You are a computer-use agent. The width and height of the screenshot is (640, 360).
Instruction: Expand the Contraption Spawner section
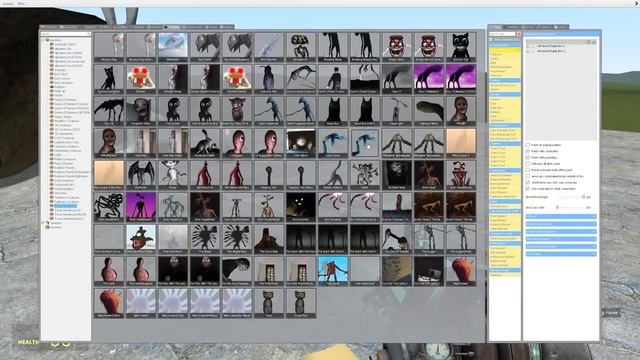coord(560,231)
